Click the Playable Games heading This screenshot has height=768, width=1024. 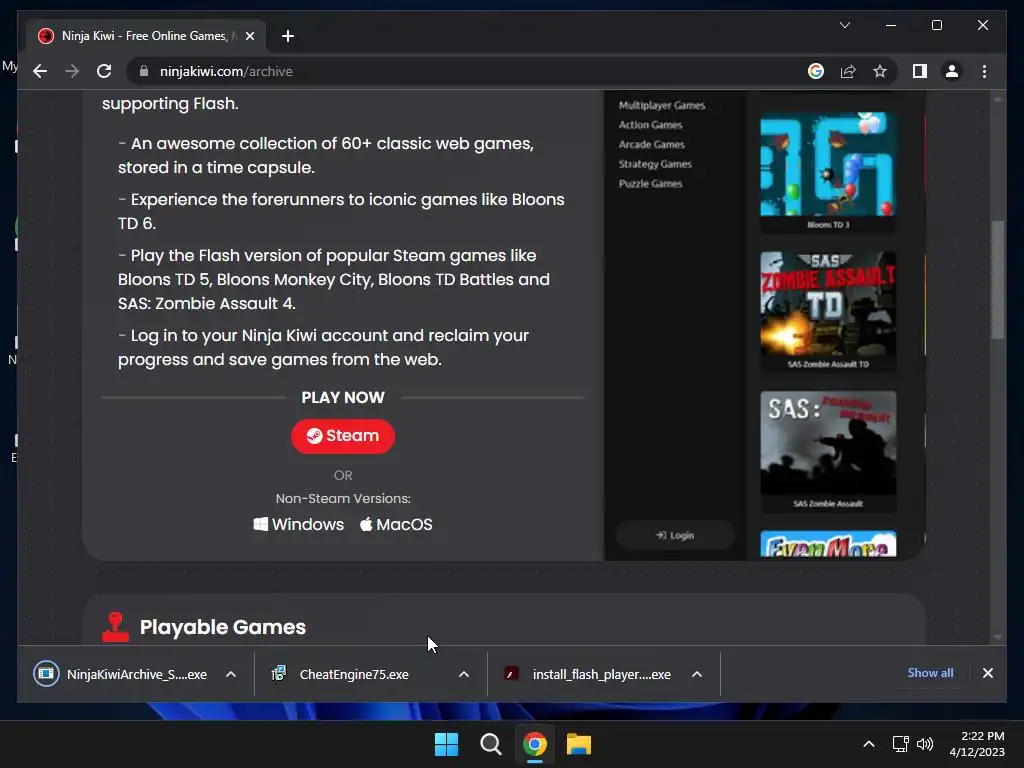(x=223, y=627)
